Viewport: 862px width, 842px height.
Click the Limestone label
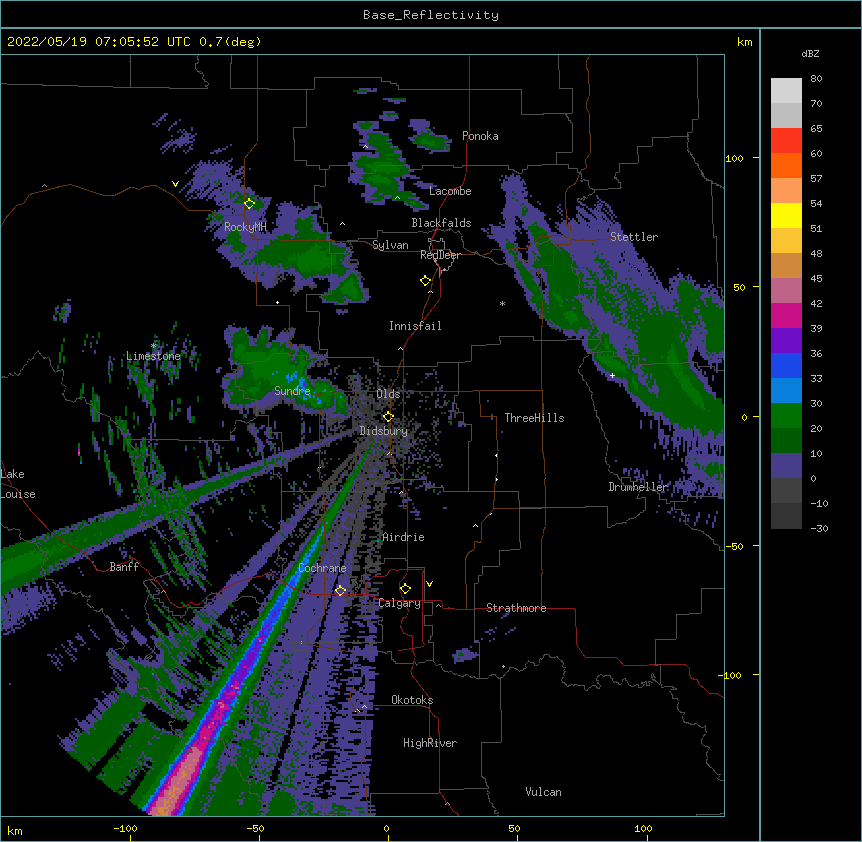(x=153, y=356)
